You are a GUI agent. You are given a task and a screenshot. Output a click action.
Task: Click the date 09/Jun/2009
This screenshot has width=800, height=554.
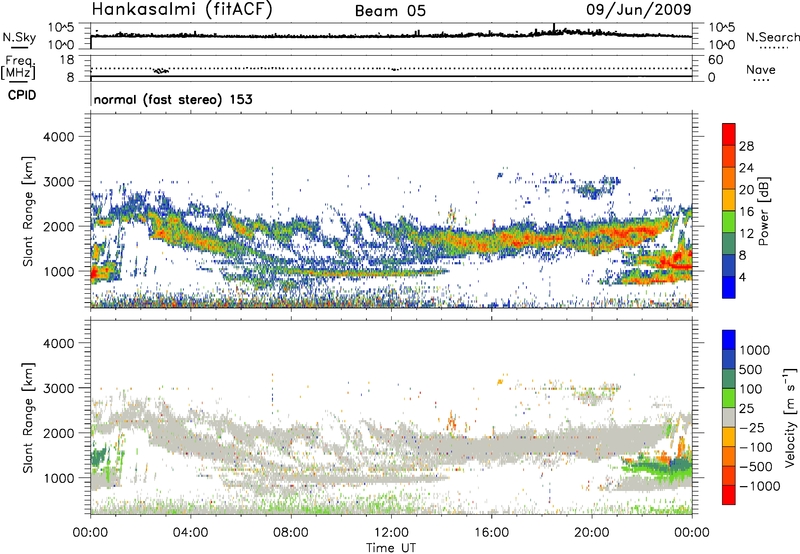pos(639,10)
